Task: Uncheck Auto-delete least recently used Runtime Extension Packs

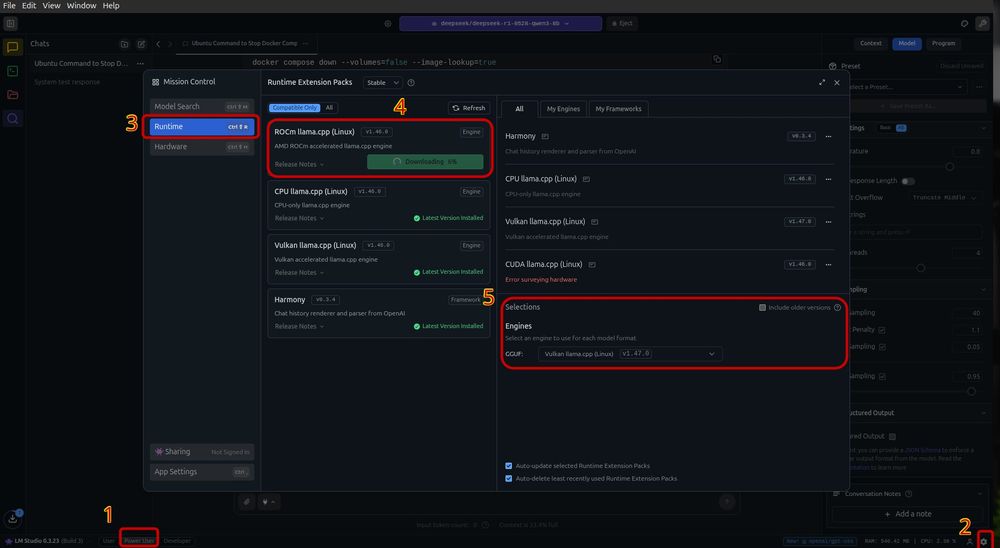Action: (x=508, y=478)
